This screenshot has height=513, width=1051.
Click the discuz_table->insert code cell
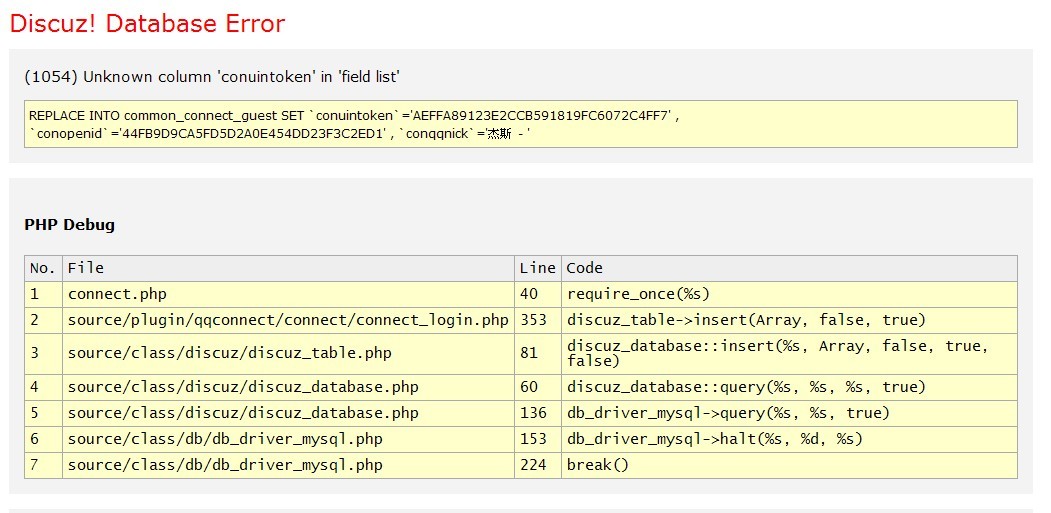pos(746,320)
